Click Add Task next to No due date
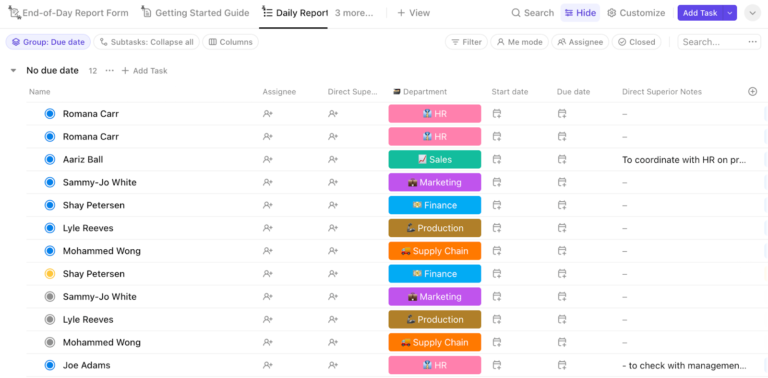The width and height of the screenshot is (768, 378). (x=144, y=71)
